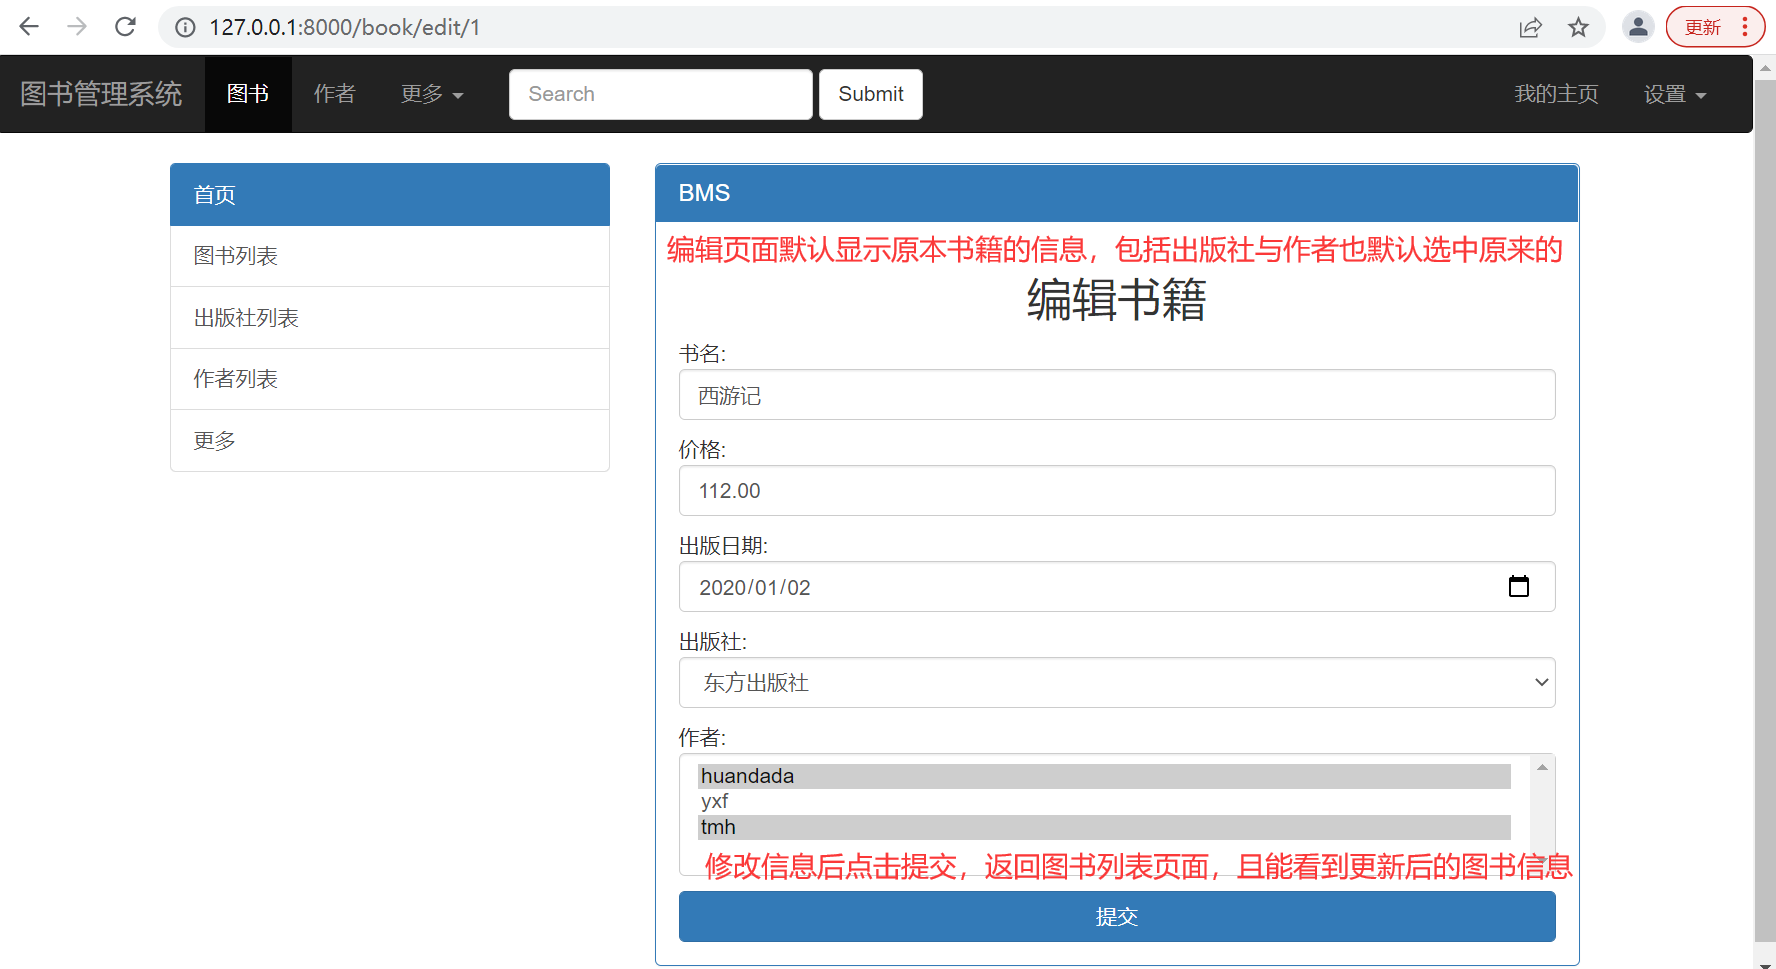This screenshot has width=1776, height=969.
Task: Share this page via the share icon
Action: click(1531, 28)
